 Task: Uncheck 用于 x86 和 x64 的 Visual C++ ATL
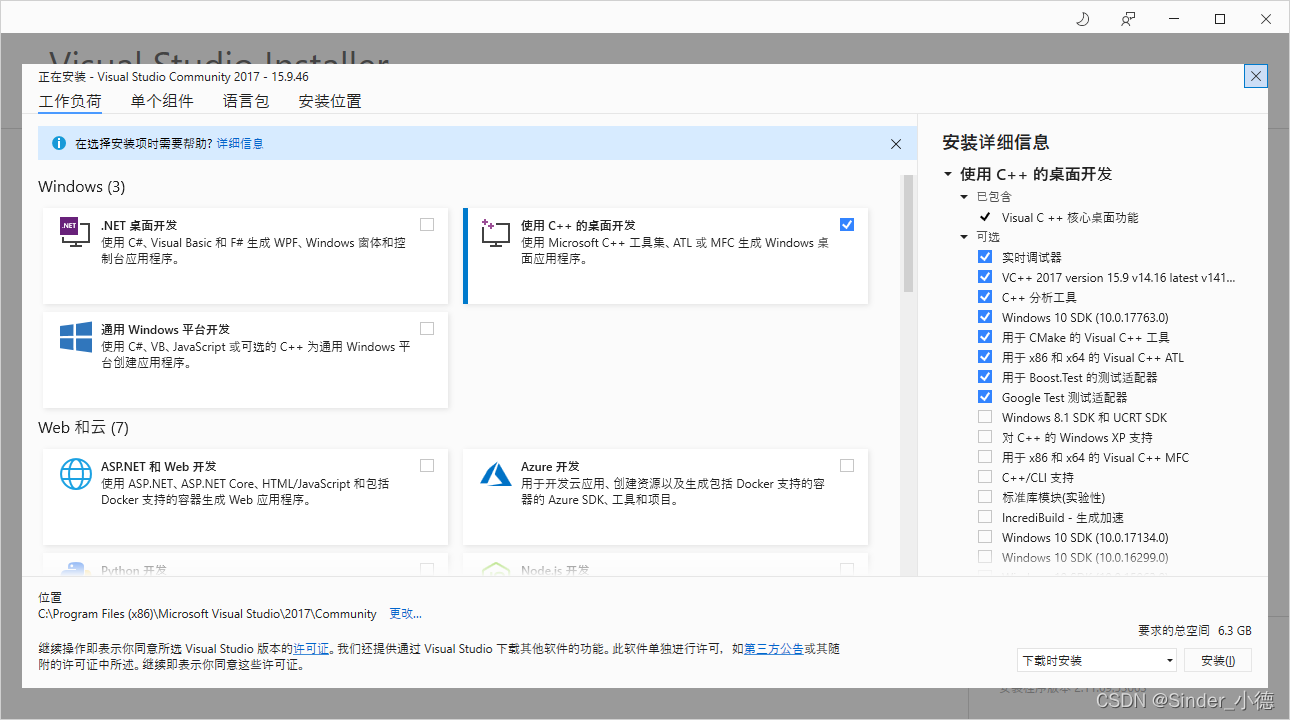point(985,357)
